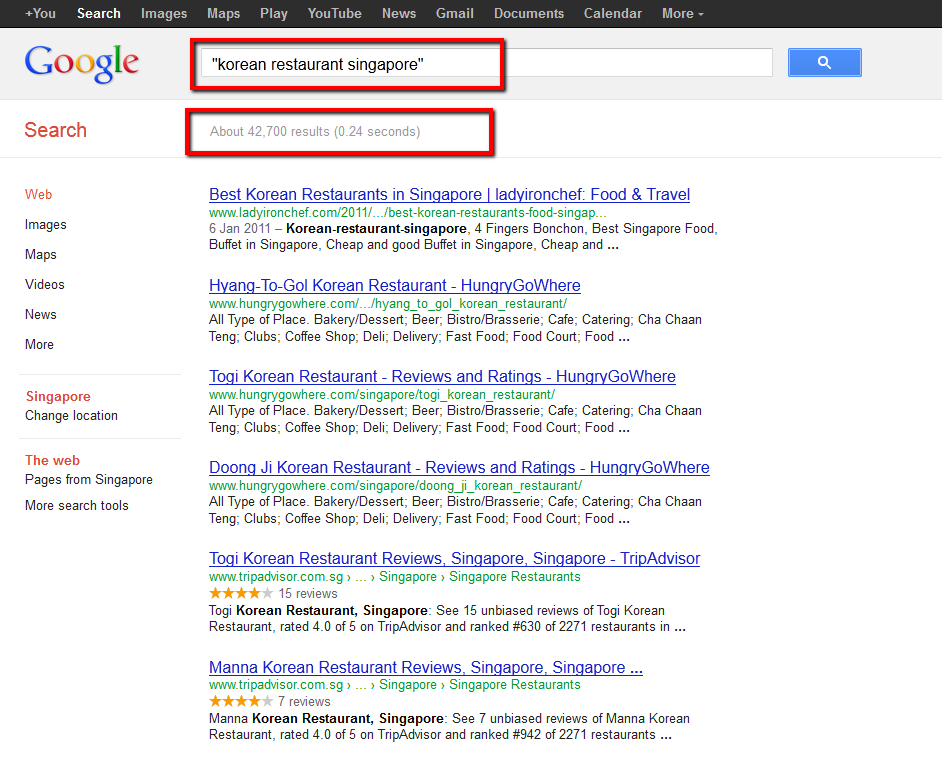
Task: Filter results by News in sidebar
Action: (41, 315)
